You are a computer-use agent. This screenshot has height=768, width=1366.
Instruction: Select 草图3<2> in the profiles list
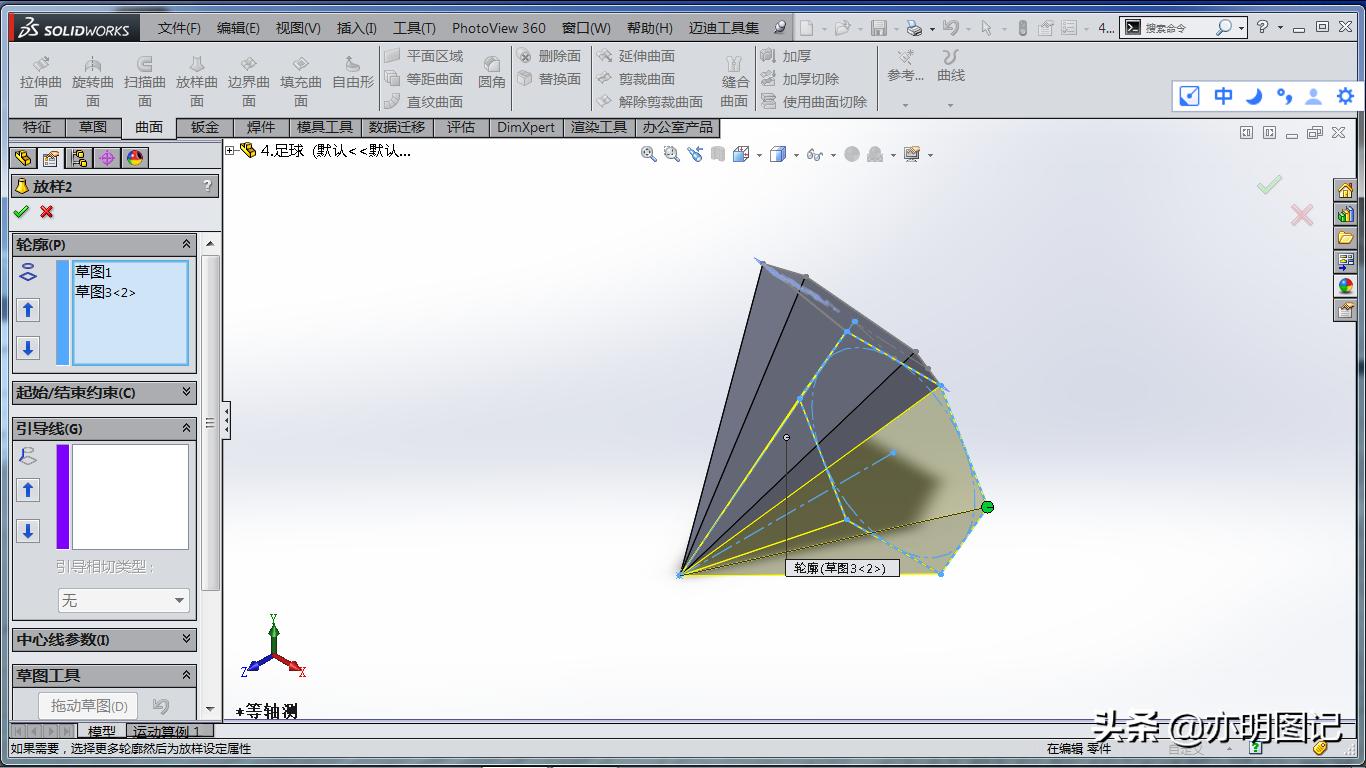pyautogui.click(x=104, y=290)
